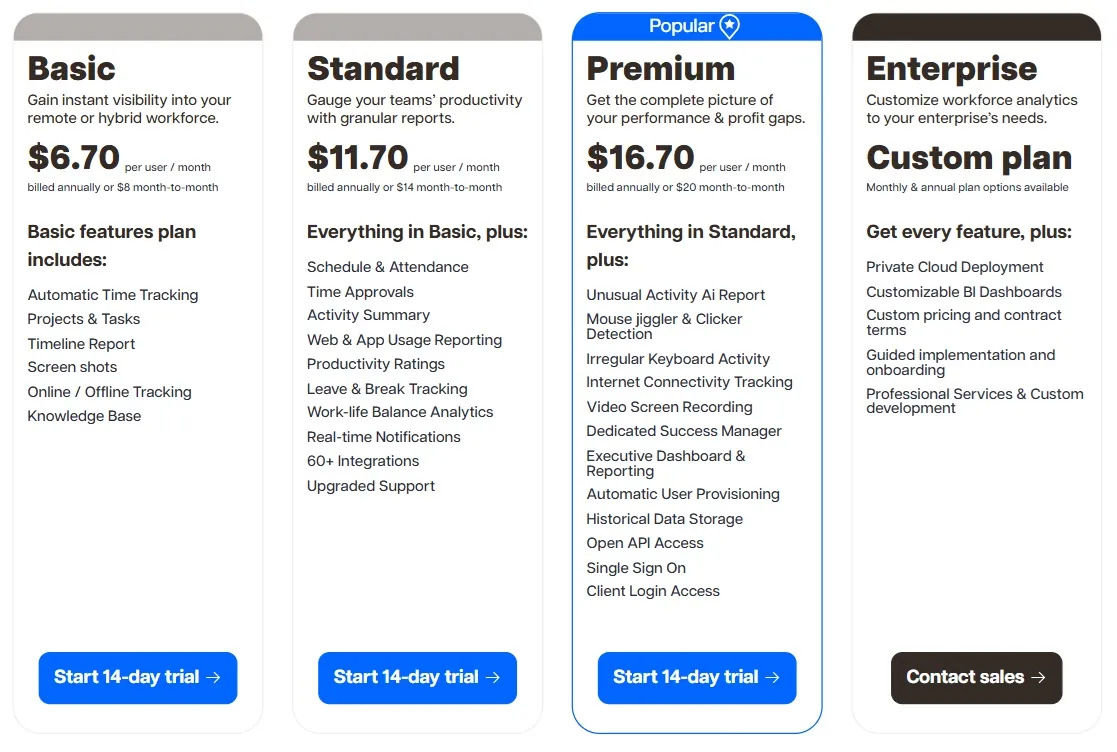Click the Popular star badge icon
The width and height of the screenshot is (1117, 752).
pos(729,26)
